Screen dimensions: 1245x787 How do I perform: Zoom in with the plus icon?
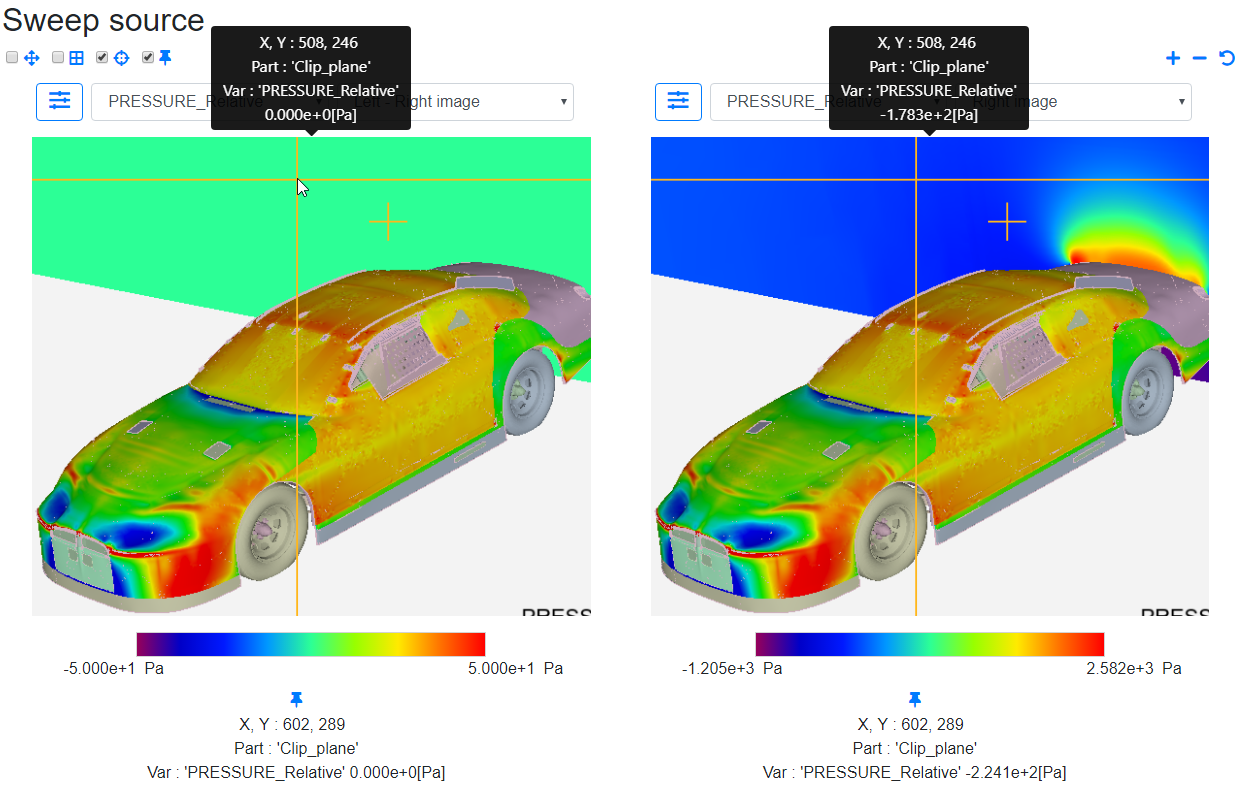click(x=1173, y=58)
